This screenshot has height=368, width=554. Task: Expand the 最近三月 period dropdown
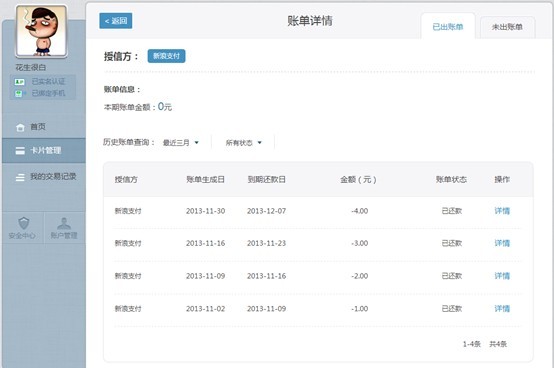(x=181, y=143)
